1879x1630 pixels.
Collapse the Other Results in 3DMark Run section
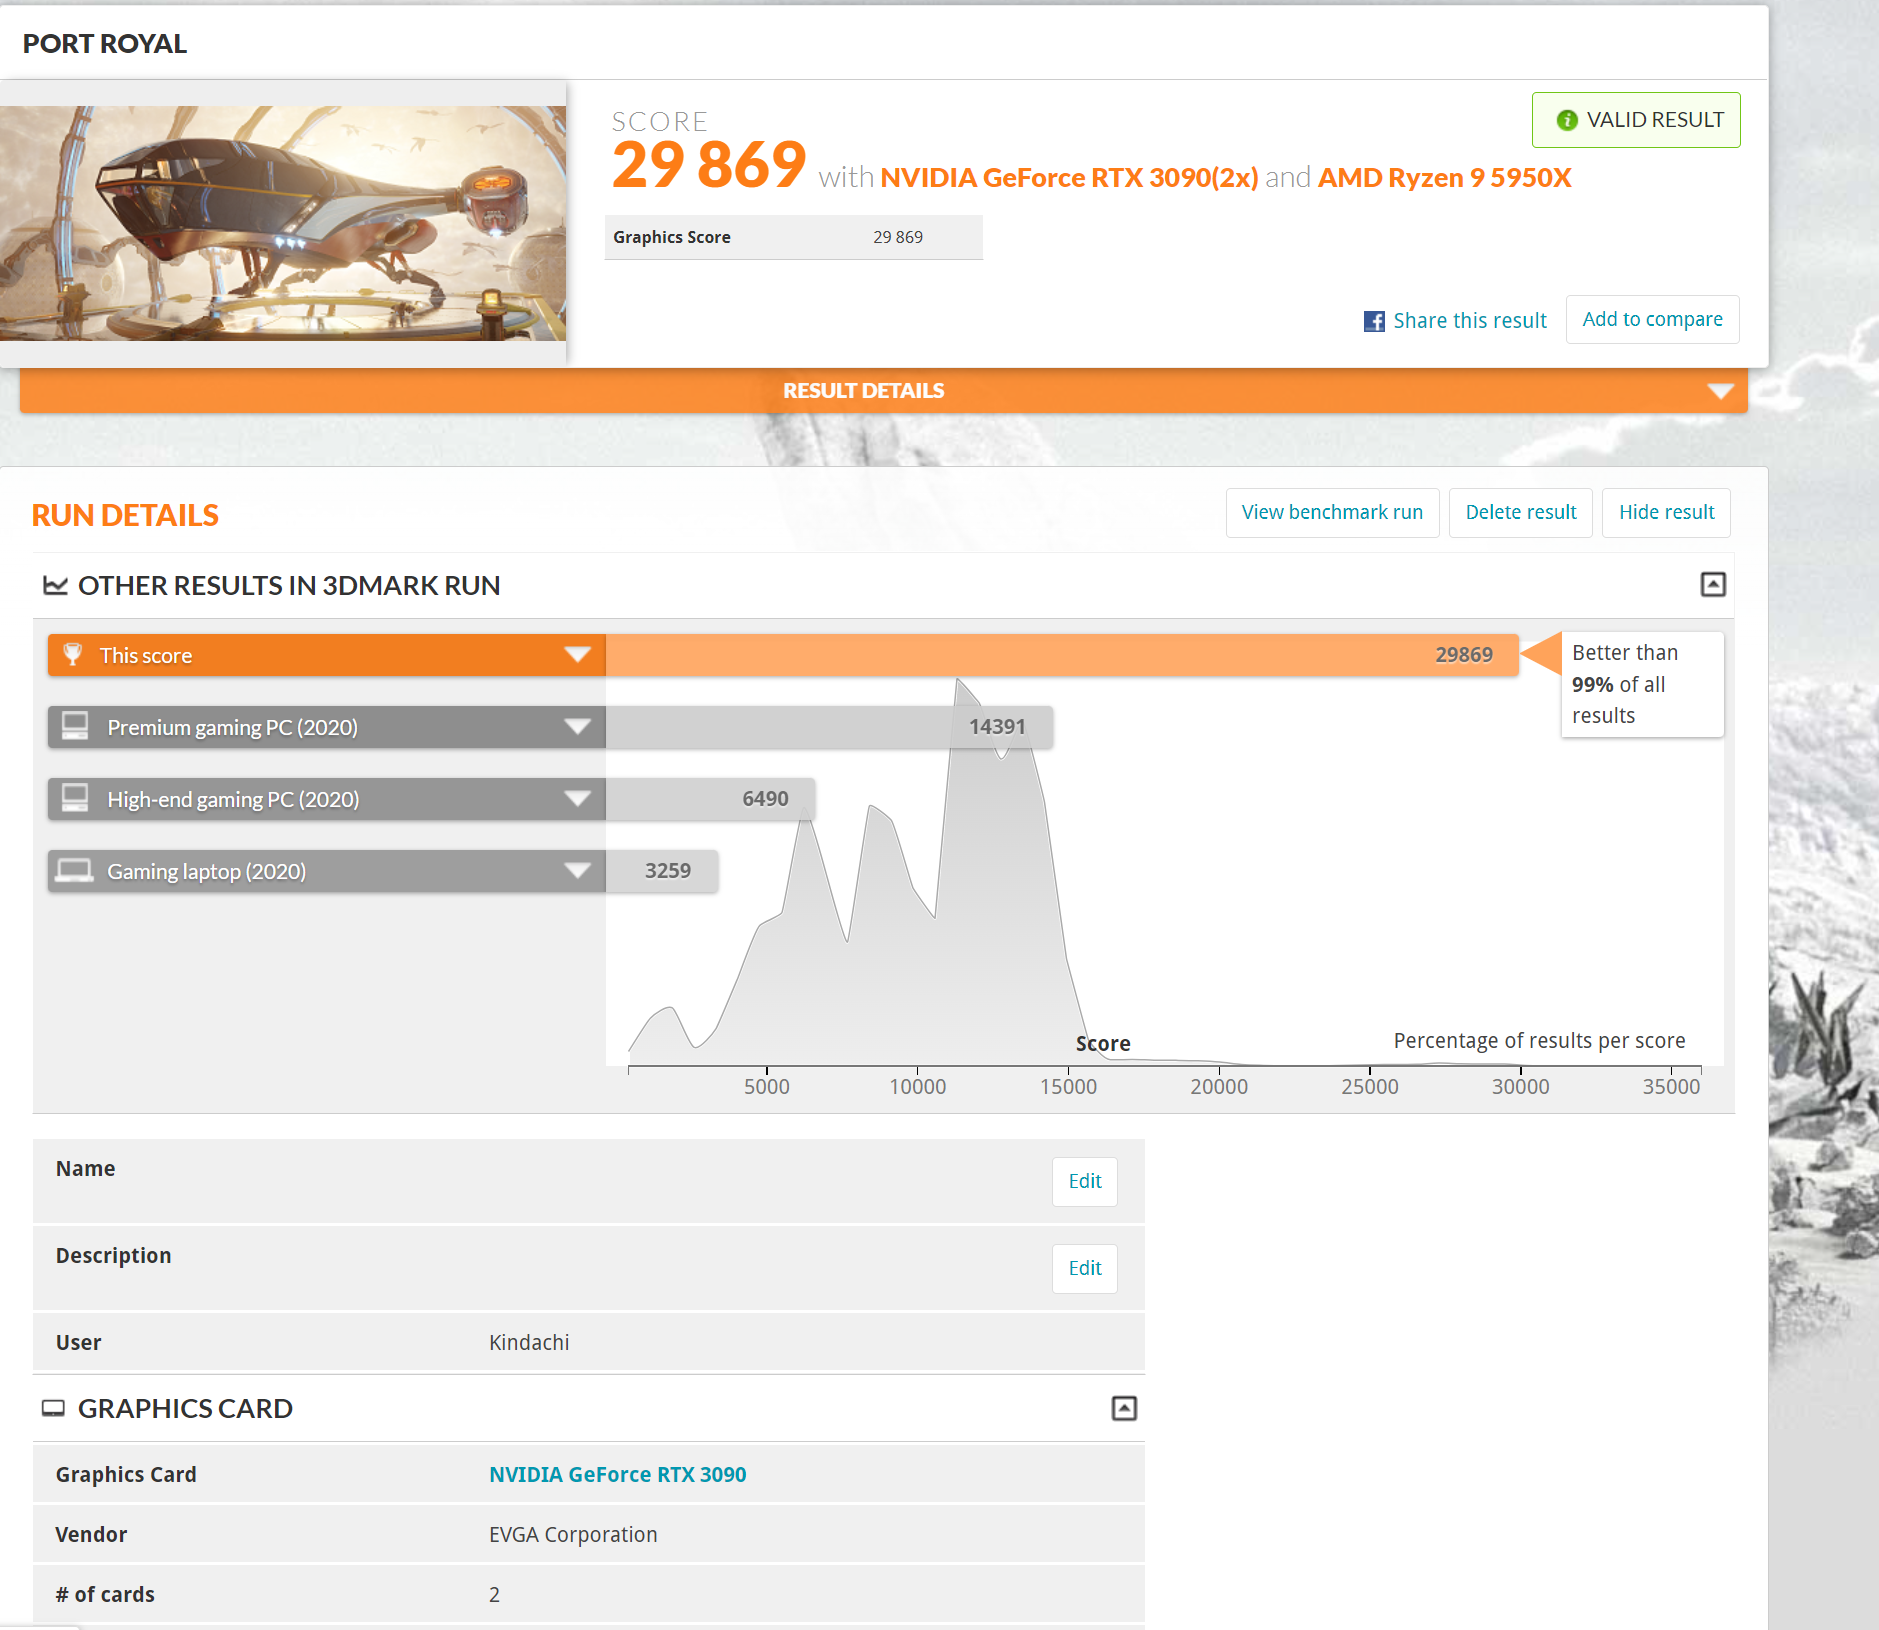click(x=1713, y=584)
